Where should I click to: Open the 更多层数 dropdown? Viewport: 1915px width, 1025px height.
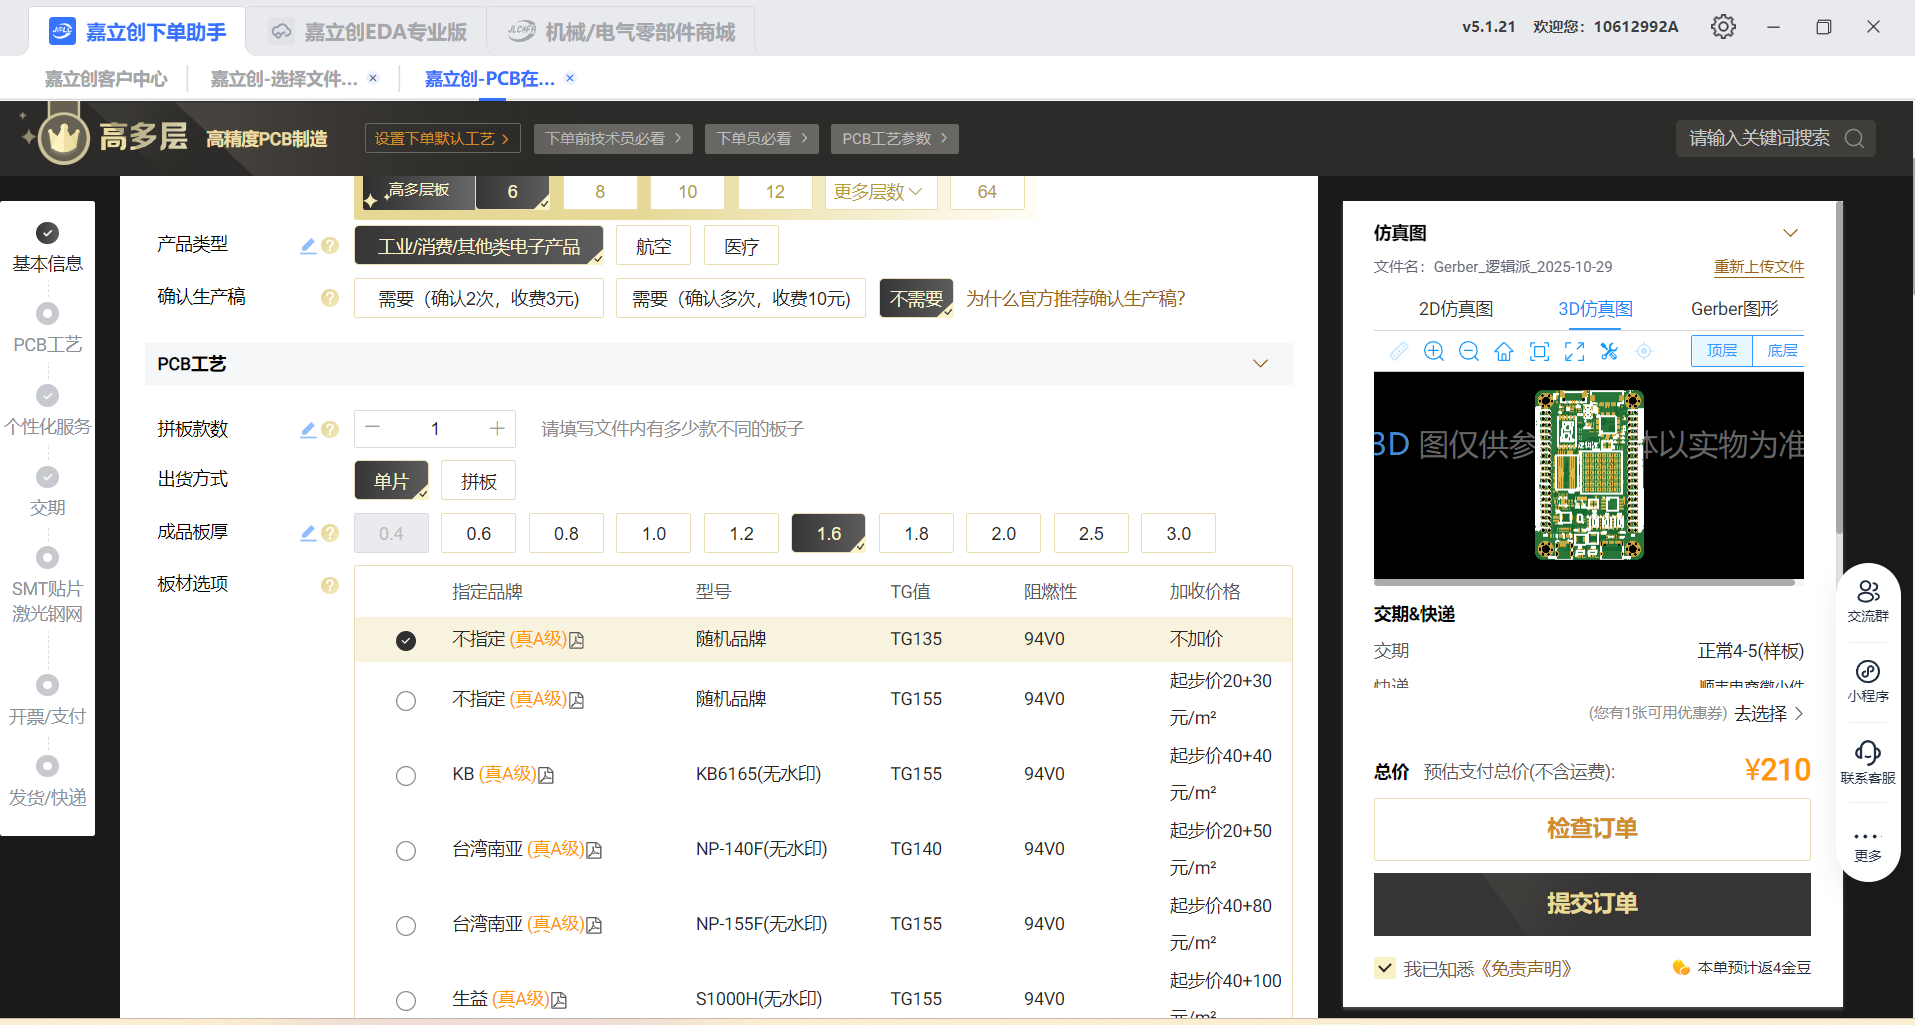coord(881,191)
